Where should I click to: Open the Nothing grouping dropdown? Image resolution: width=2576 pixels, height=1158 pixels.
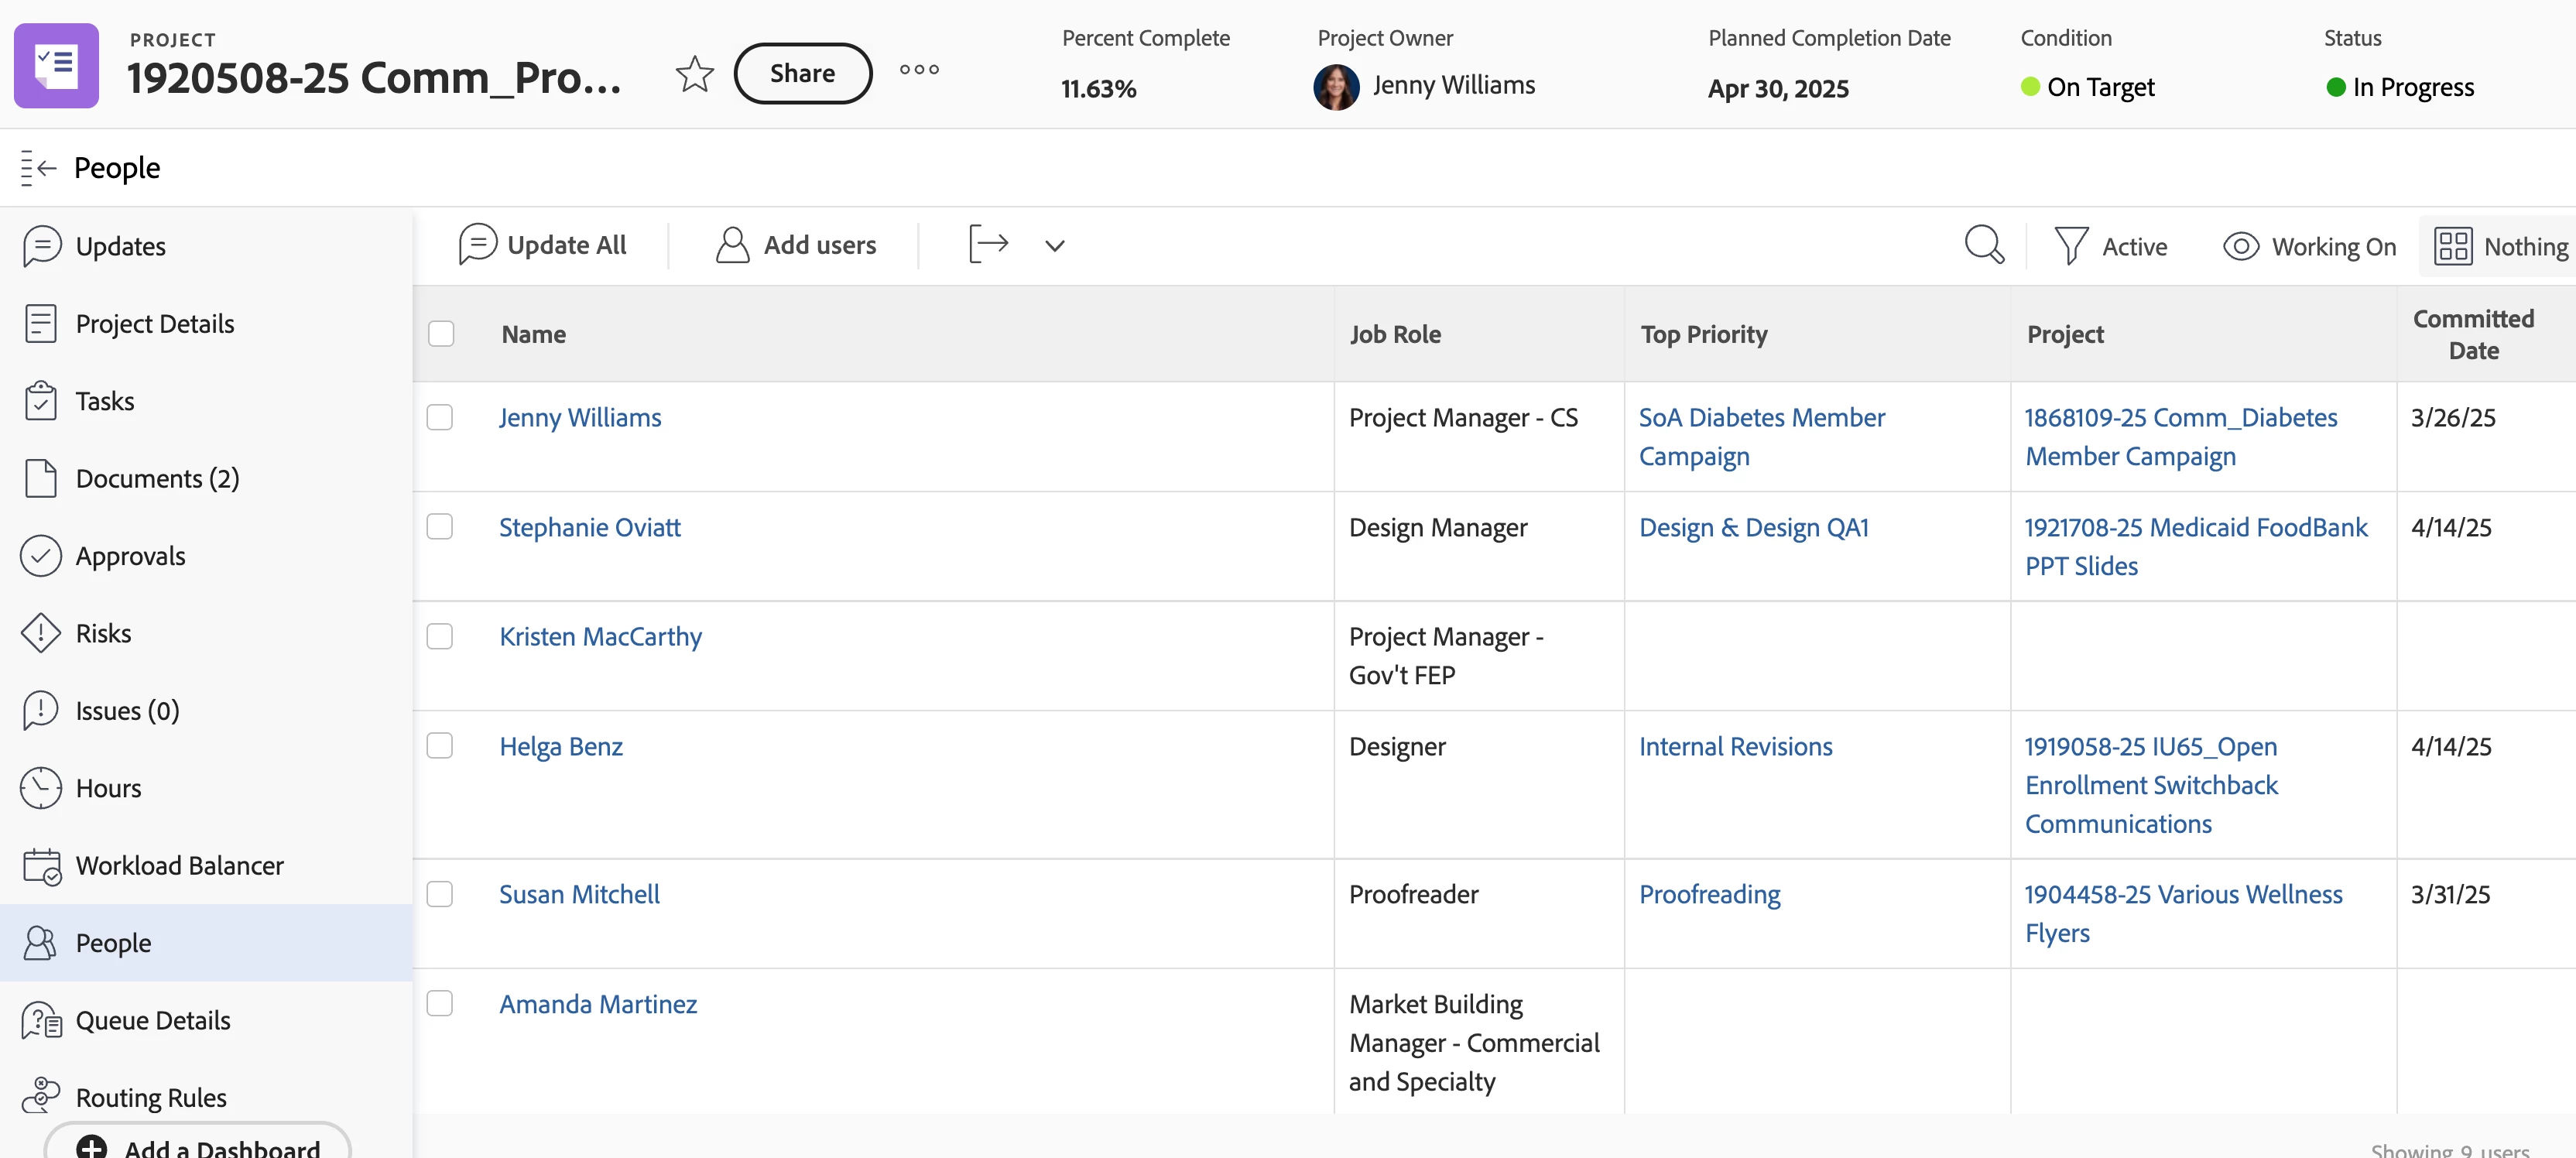[2501, 246]
